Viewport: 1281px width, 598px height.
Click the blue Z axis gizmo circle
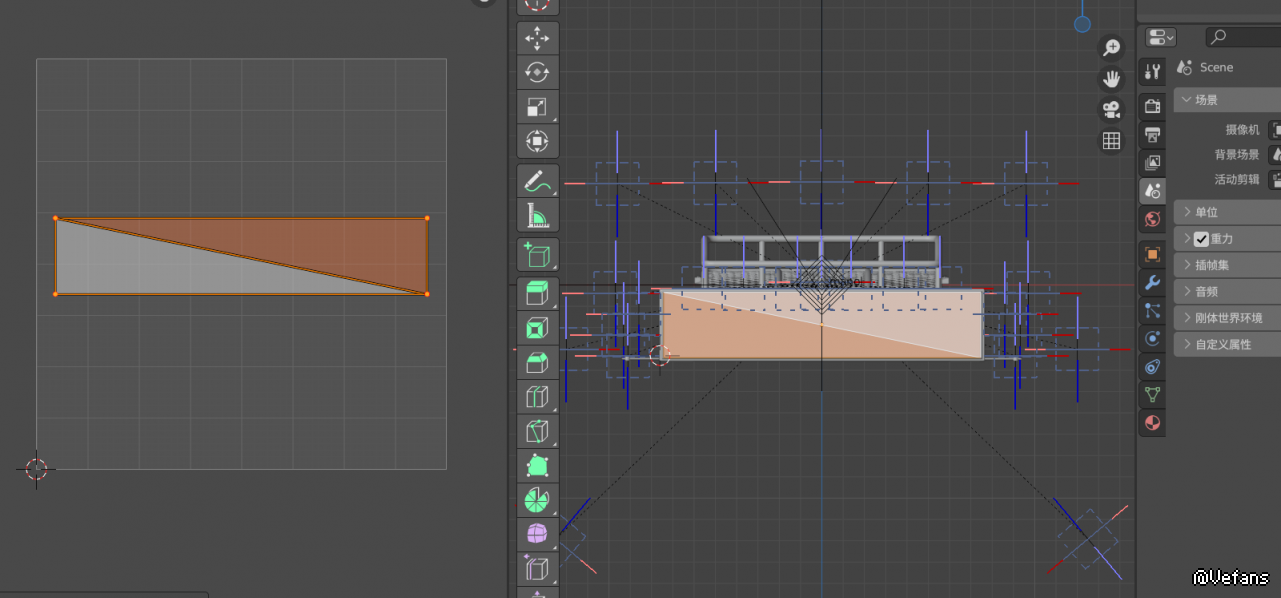(1082, 24)
